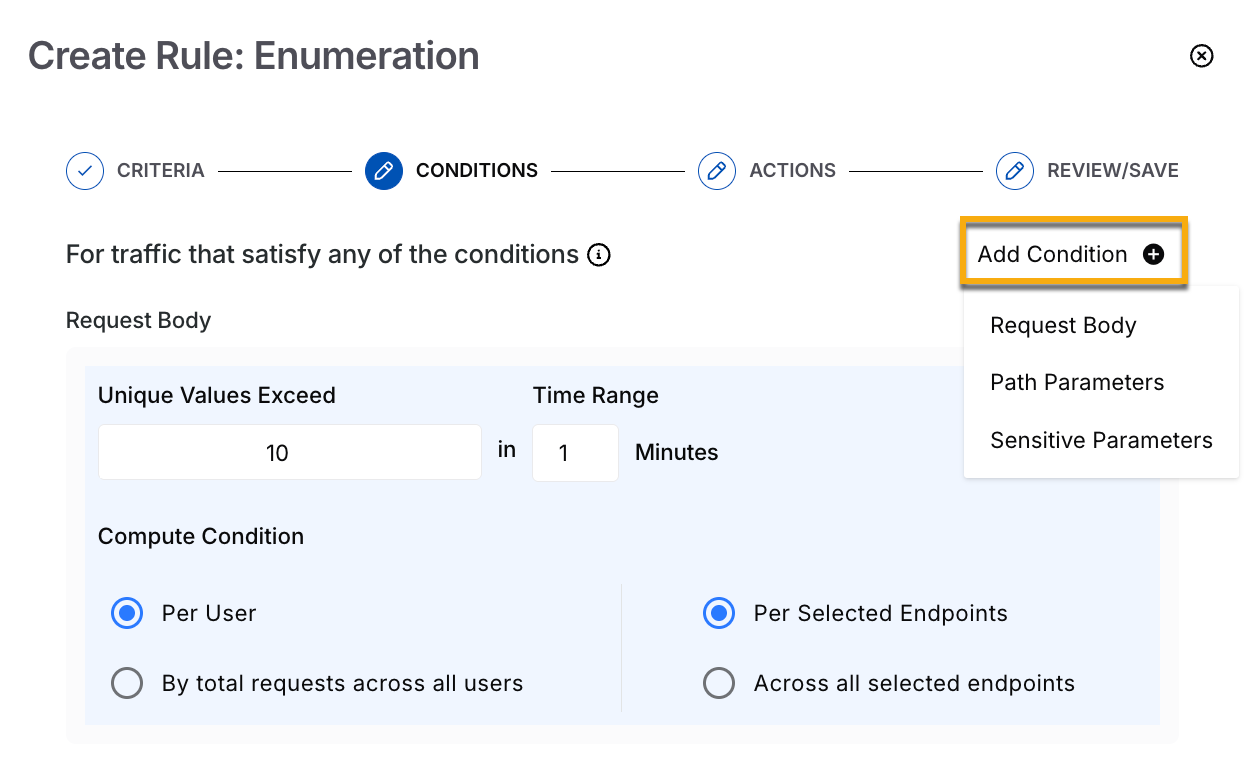The height and width of the screenshot is (758, 1250).
Task: Click the Unique Values Exceed field
Action: point(290,453)
